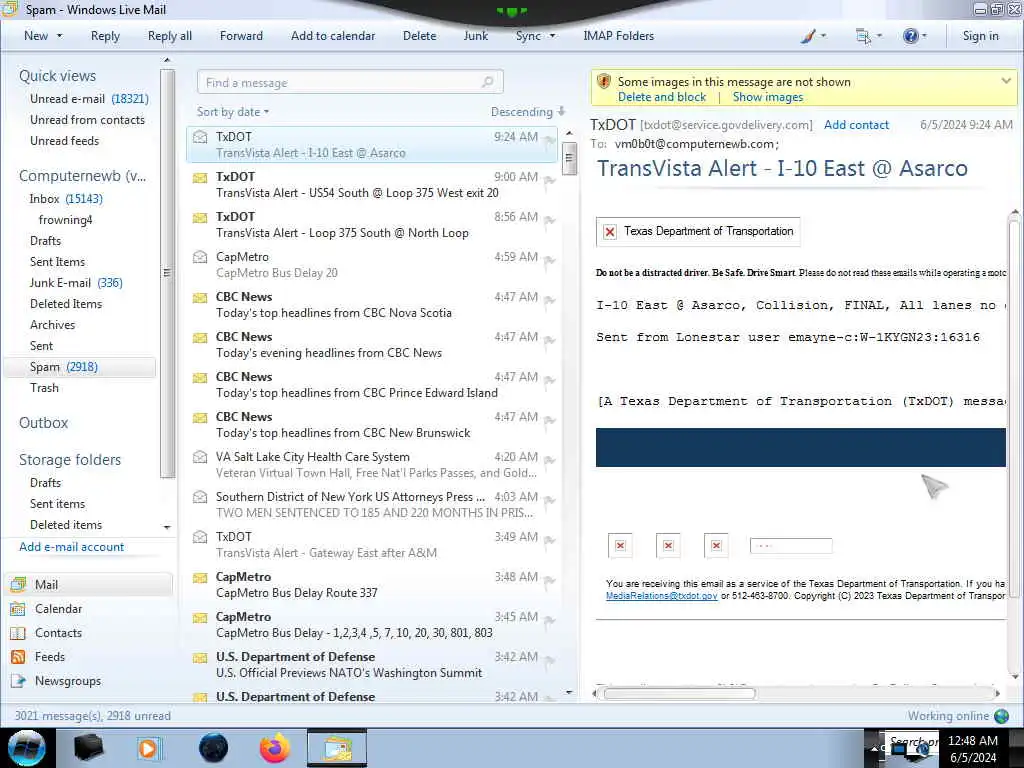1024x768 pixels.
Task: Click Add e-mail account link
Action: click(x=71, y=547)
